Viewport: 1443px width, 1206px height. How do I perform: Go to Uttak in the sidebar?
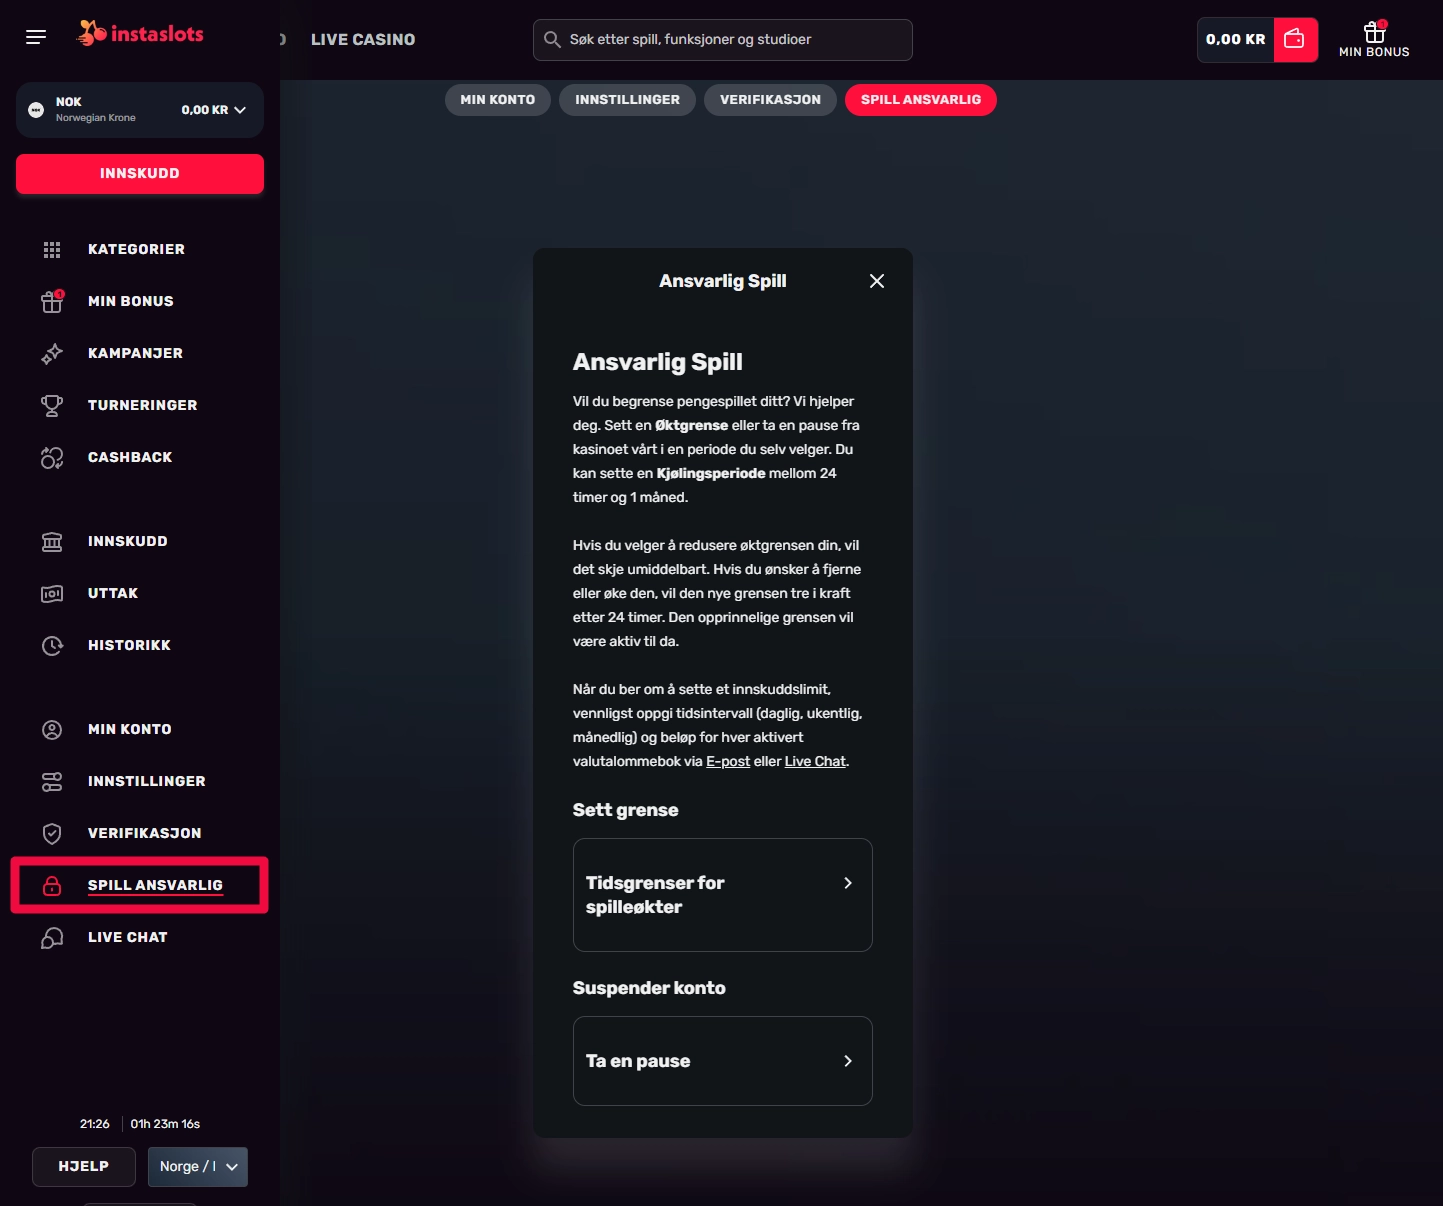[113, 594]
